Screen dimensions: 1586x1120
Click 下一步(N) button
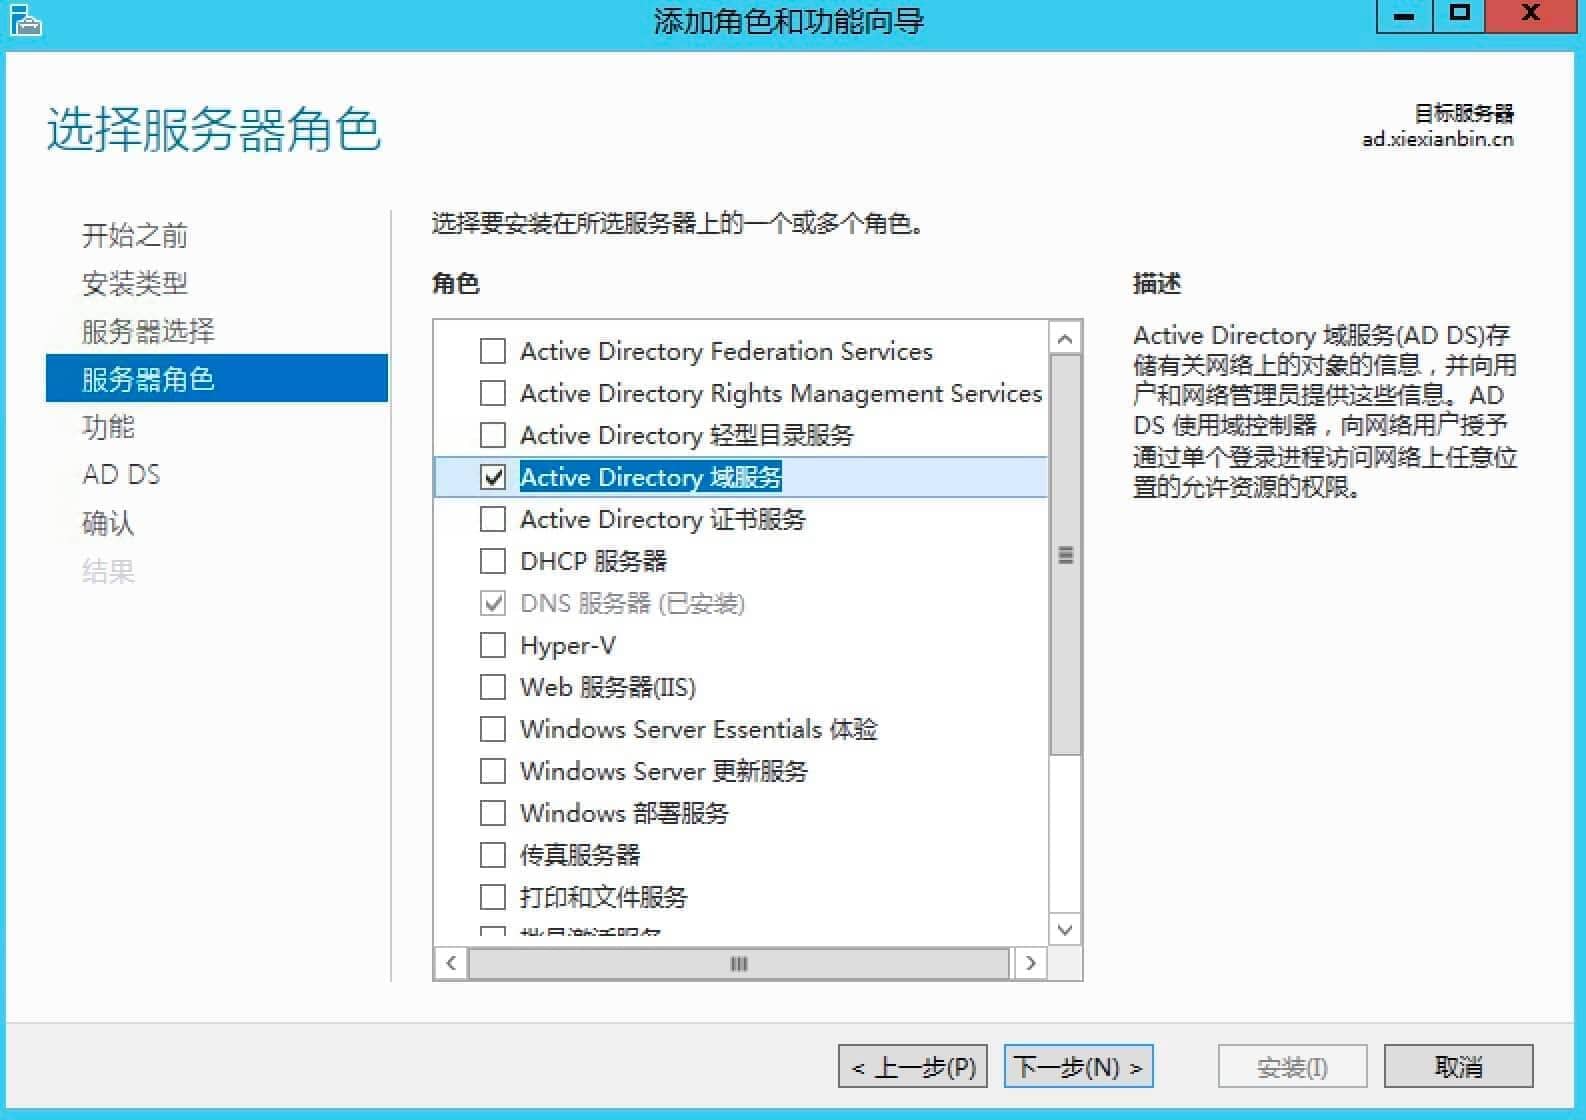1078,1067
